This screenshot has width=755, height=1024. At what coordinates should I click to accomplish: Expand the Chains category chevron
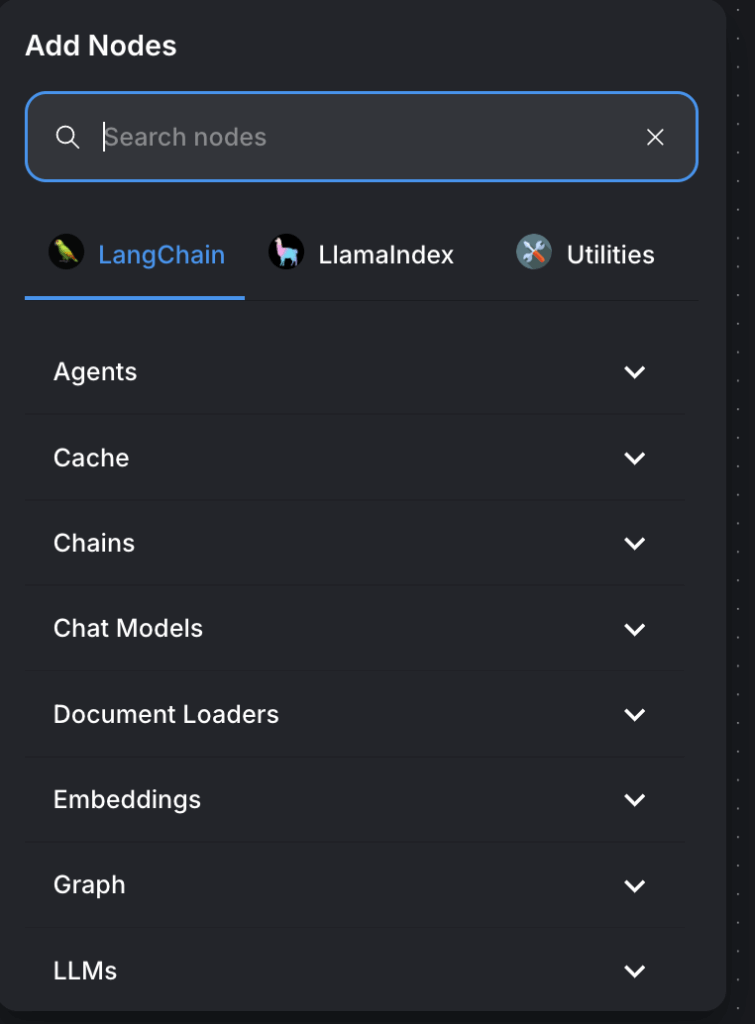coord(634,543)
